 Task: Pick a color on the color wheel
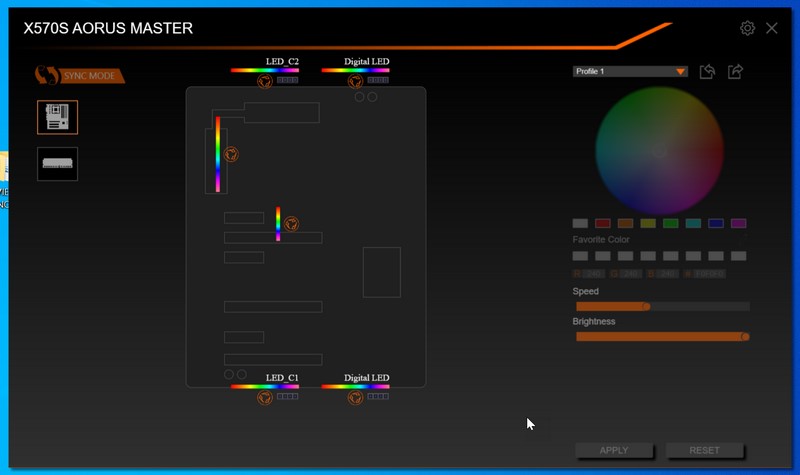(659, 151)
